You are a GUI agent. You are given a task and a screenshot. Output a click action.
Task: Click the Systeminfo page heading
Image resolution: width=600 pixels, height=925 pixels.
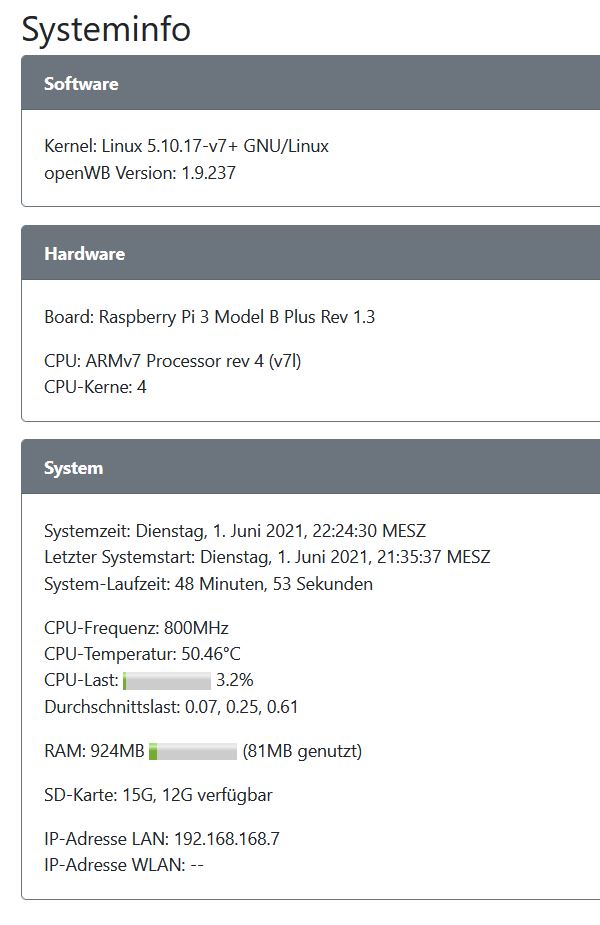[x=106, y=29]
